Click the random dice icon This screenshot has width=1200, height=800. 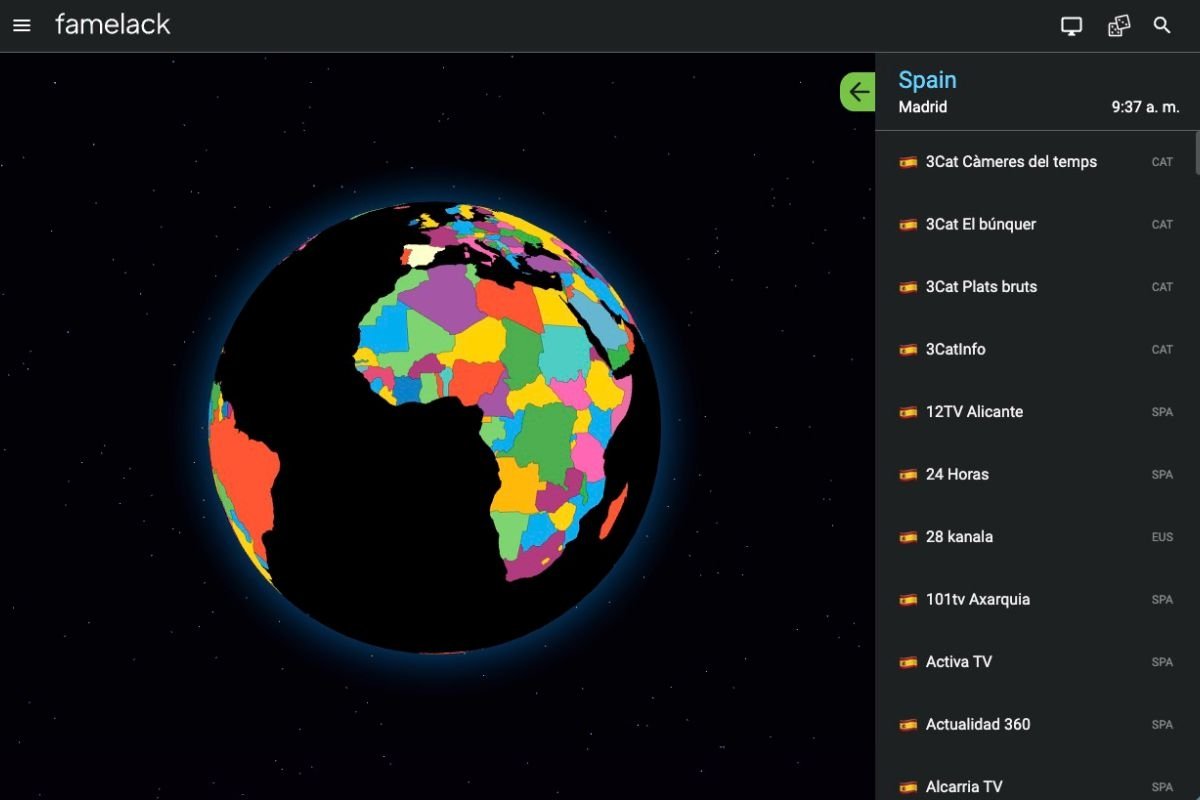click(x=1118, y=26)
